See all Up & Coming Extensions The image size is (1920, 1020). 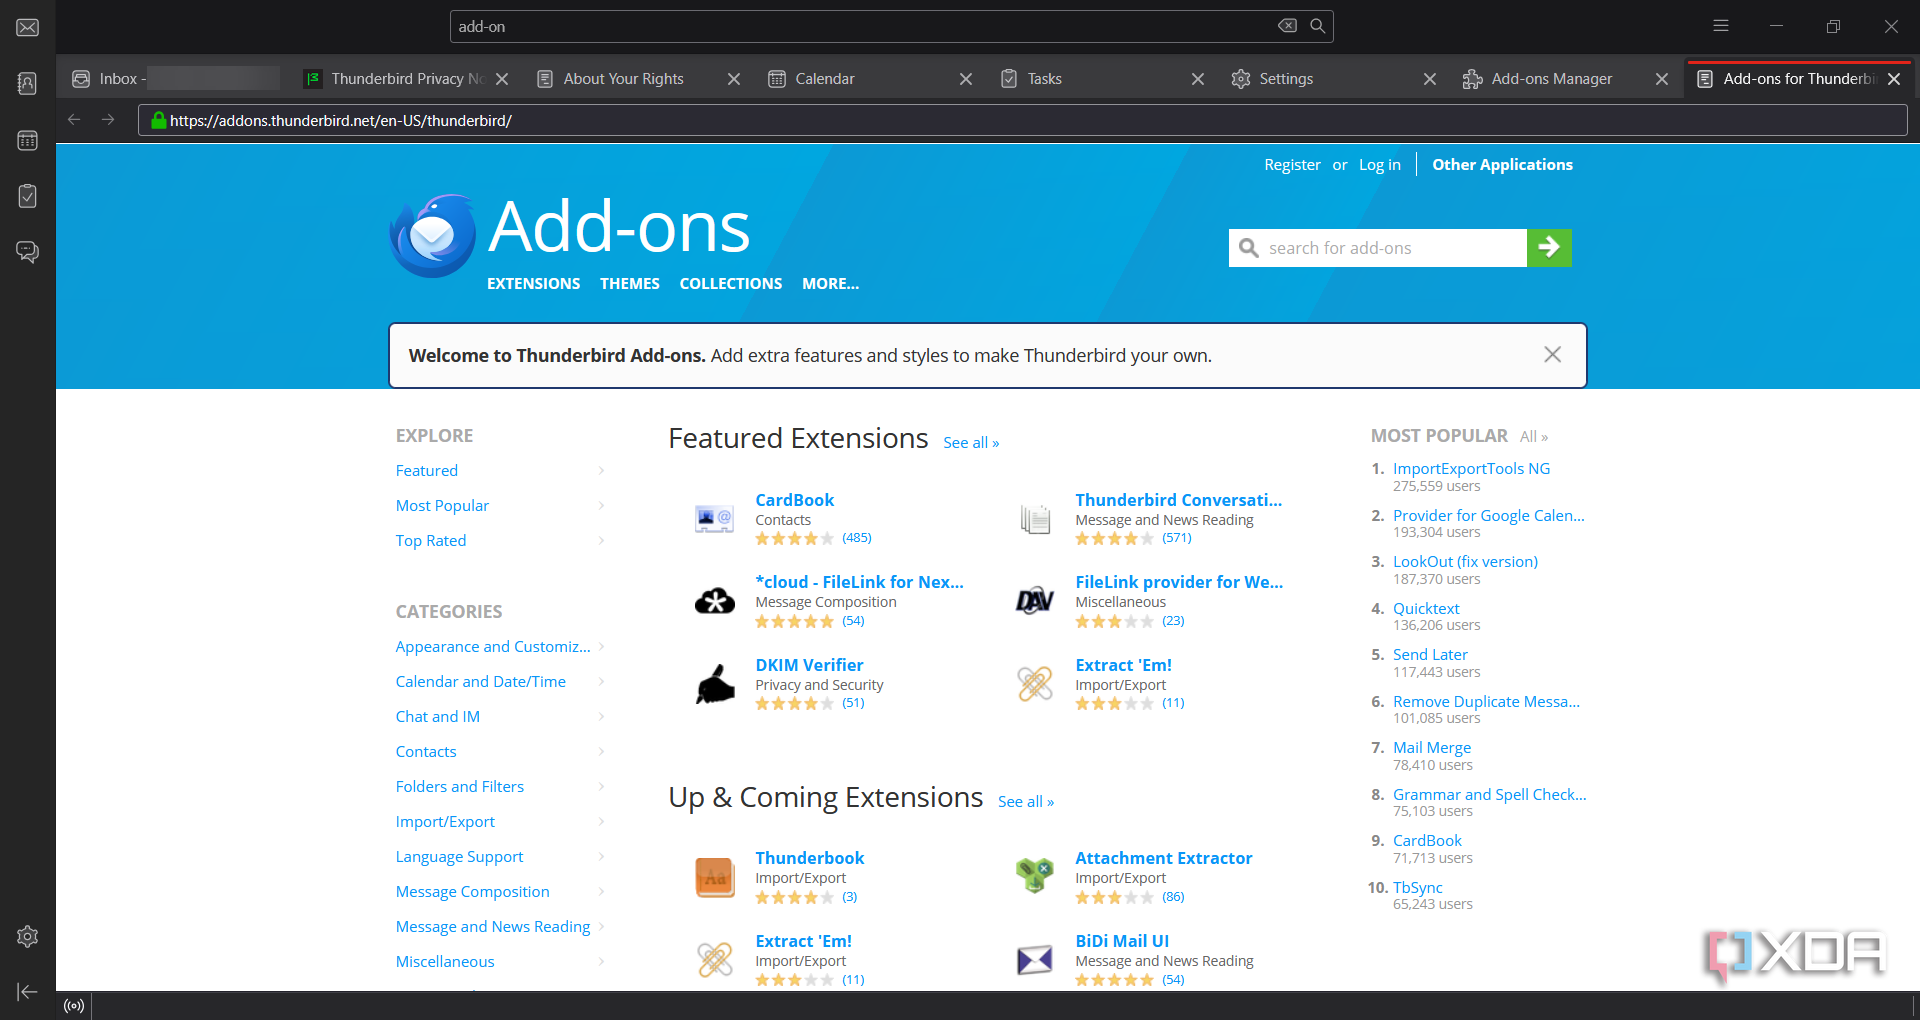click(1026, 802)
